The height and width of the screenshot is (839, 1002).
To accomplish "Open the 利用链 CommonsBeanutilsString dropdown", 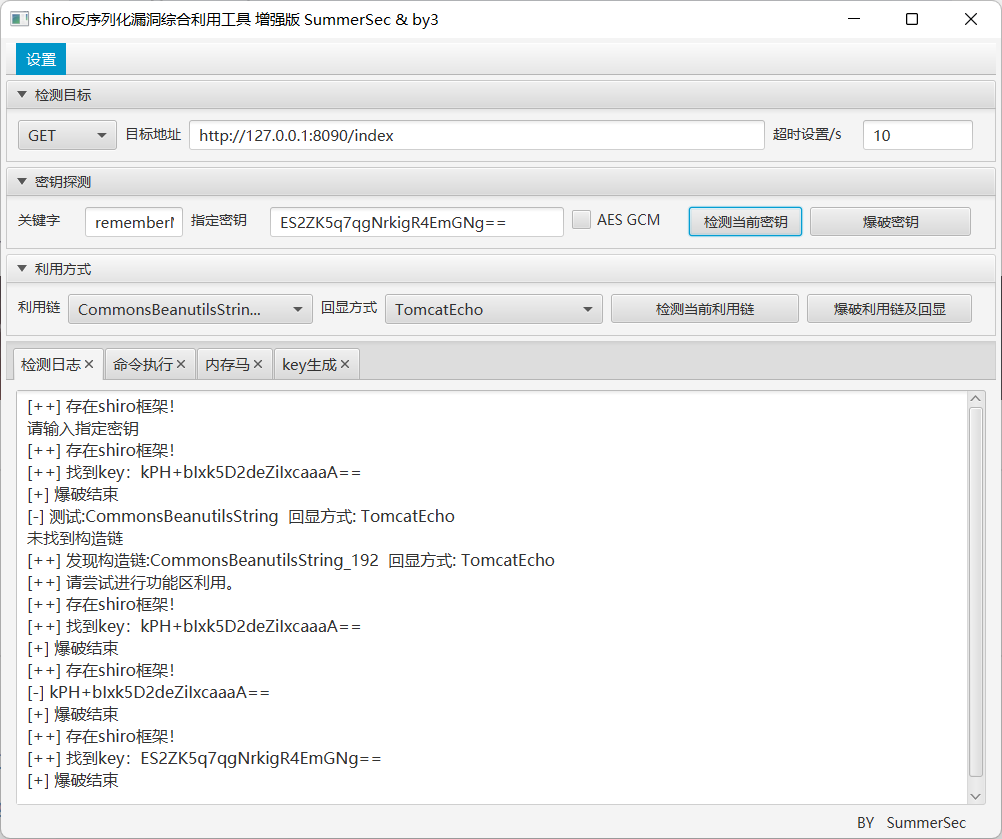I will [190, 309].
